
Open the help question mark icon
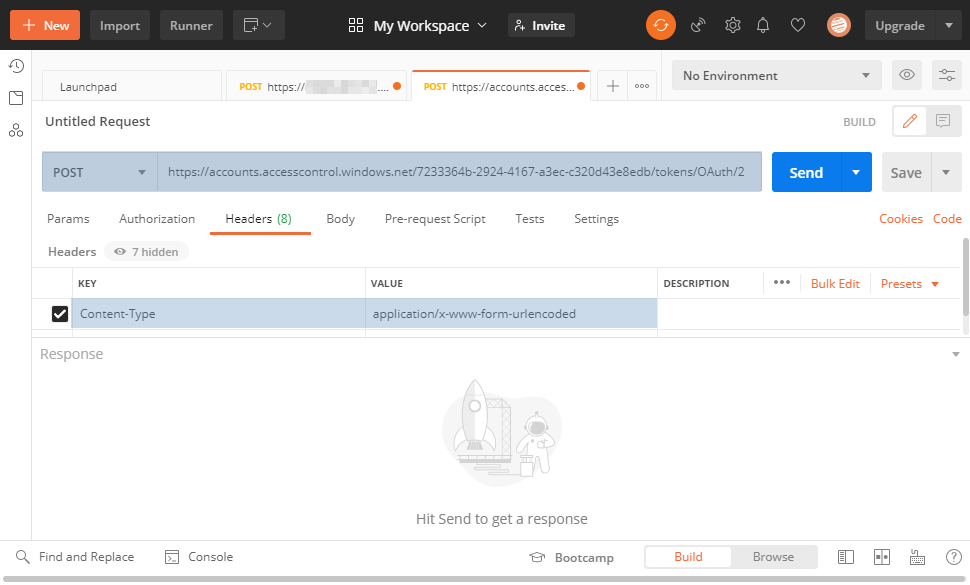953,557
